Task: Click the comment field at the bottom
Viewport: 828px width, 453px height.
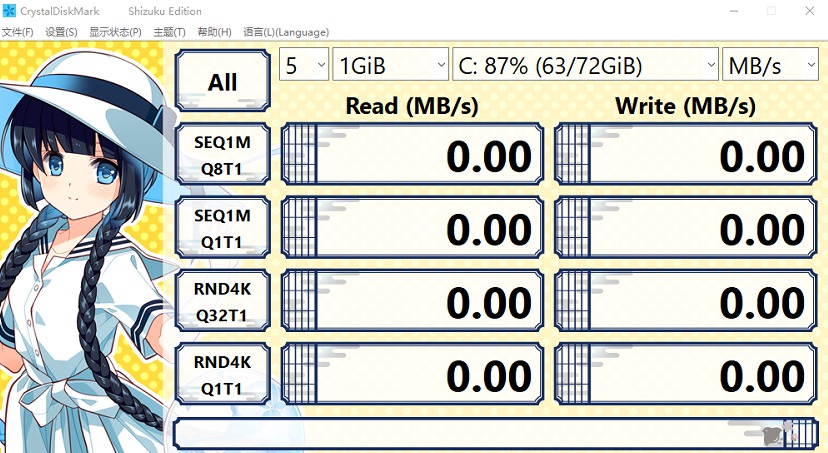Action: (495, 435)
